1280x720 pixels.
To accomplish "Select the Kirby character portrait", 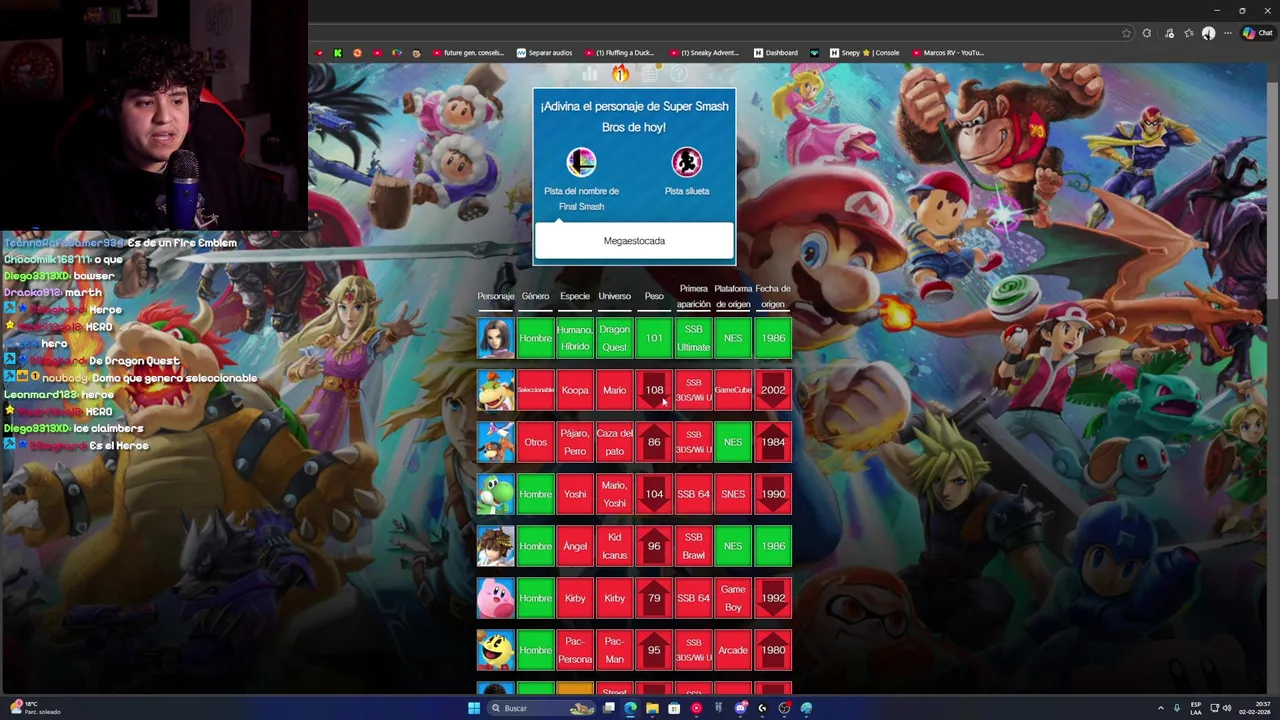I will [x=496, y=598].
